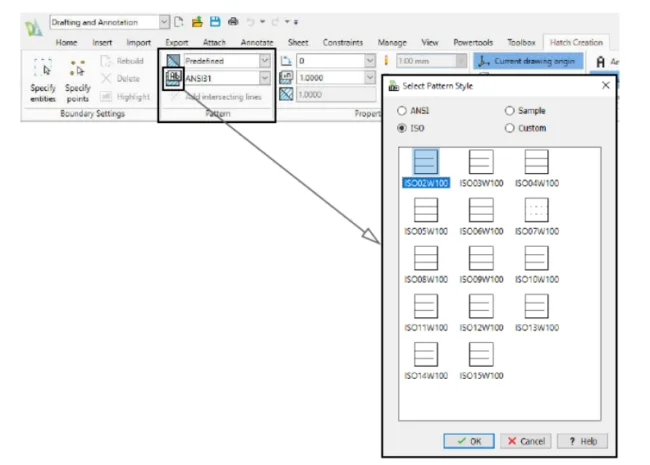650x465 pixels.
Task: Click the Open folder icon in toolbar
Action: (x=198, y=21)
